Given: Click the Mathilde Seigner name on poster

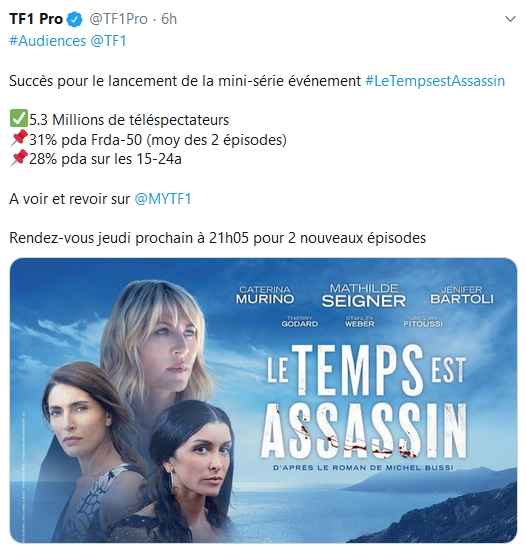Looking at the screenshot, I should tap(364, 296).
